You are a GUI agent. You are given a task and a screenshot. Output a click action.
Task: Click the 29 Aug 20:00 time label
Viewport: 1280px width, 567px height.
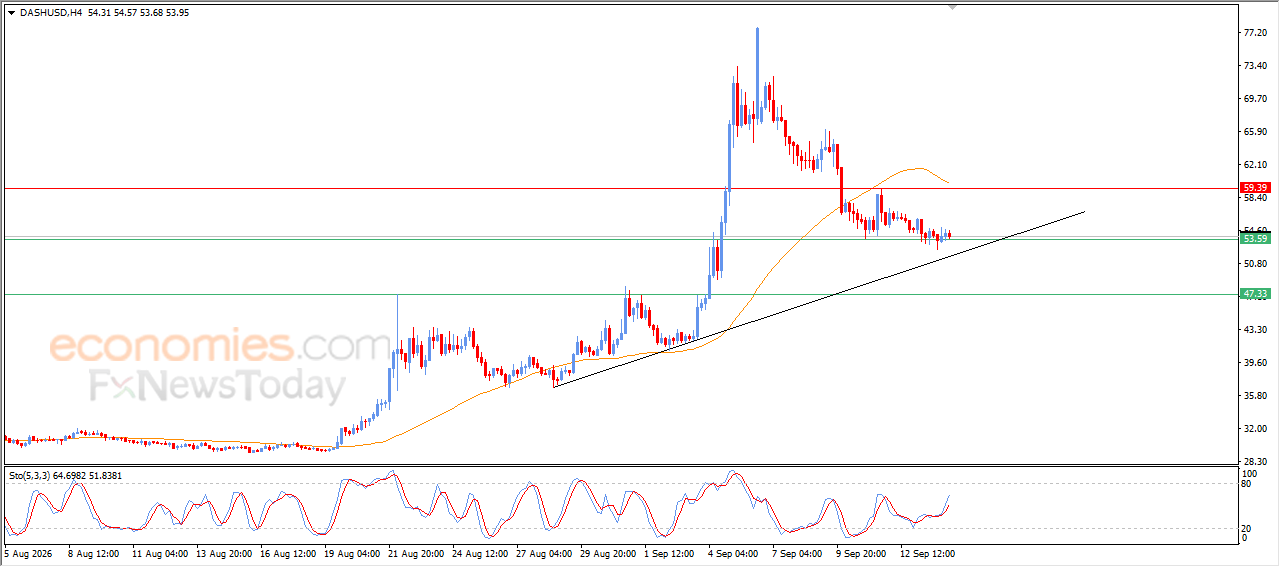[x=606, y=552]
